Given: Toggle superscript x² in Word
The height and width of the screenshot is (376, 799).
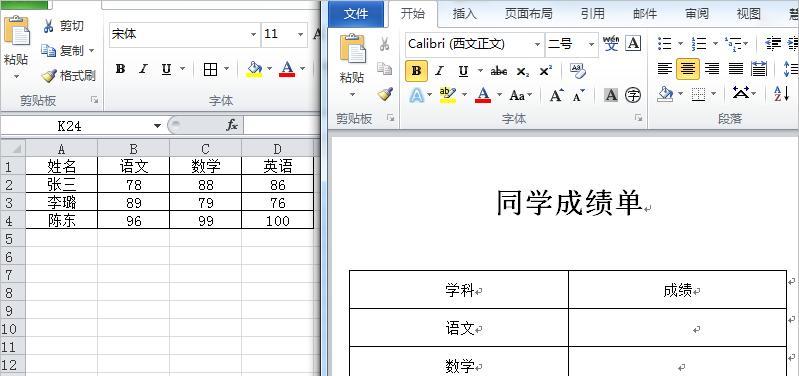Looking at the screenshot, I should tap(545, 71).
